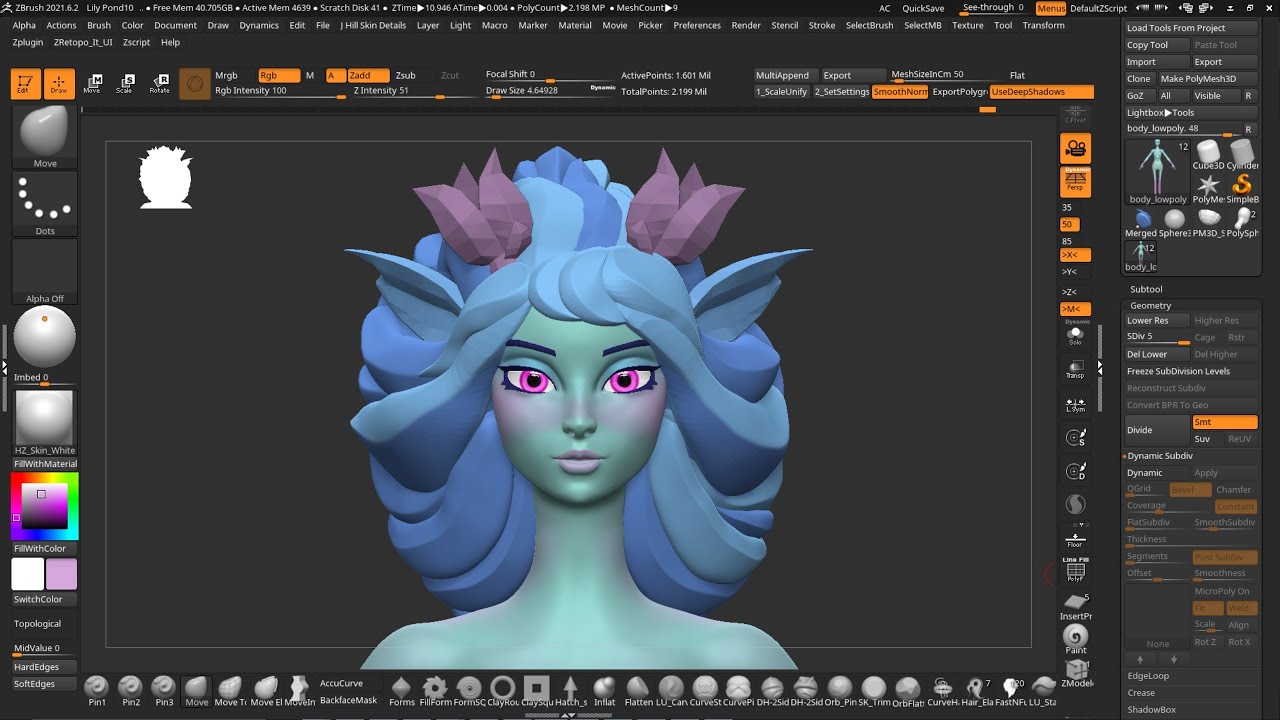Open the Transform menu
This screenshot has height=720, width=1280.
[1043, 25]
